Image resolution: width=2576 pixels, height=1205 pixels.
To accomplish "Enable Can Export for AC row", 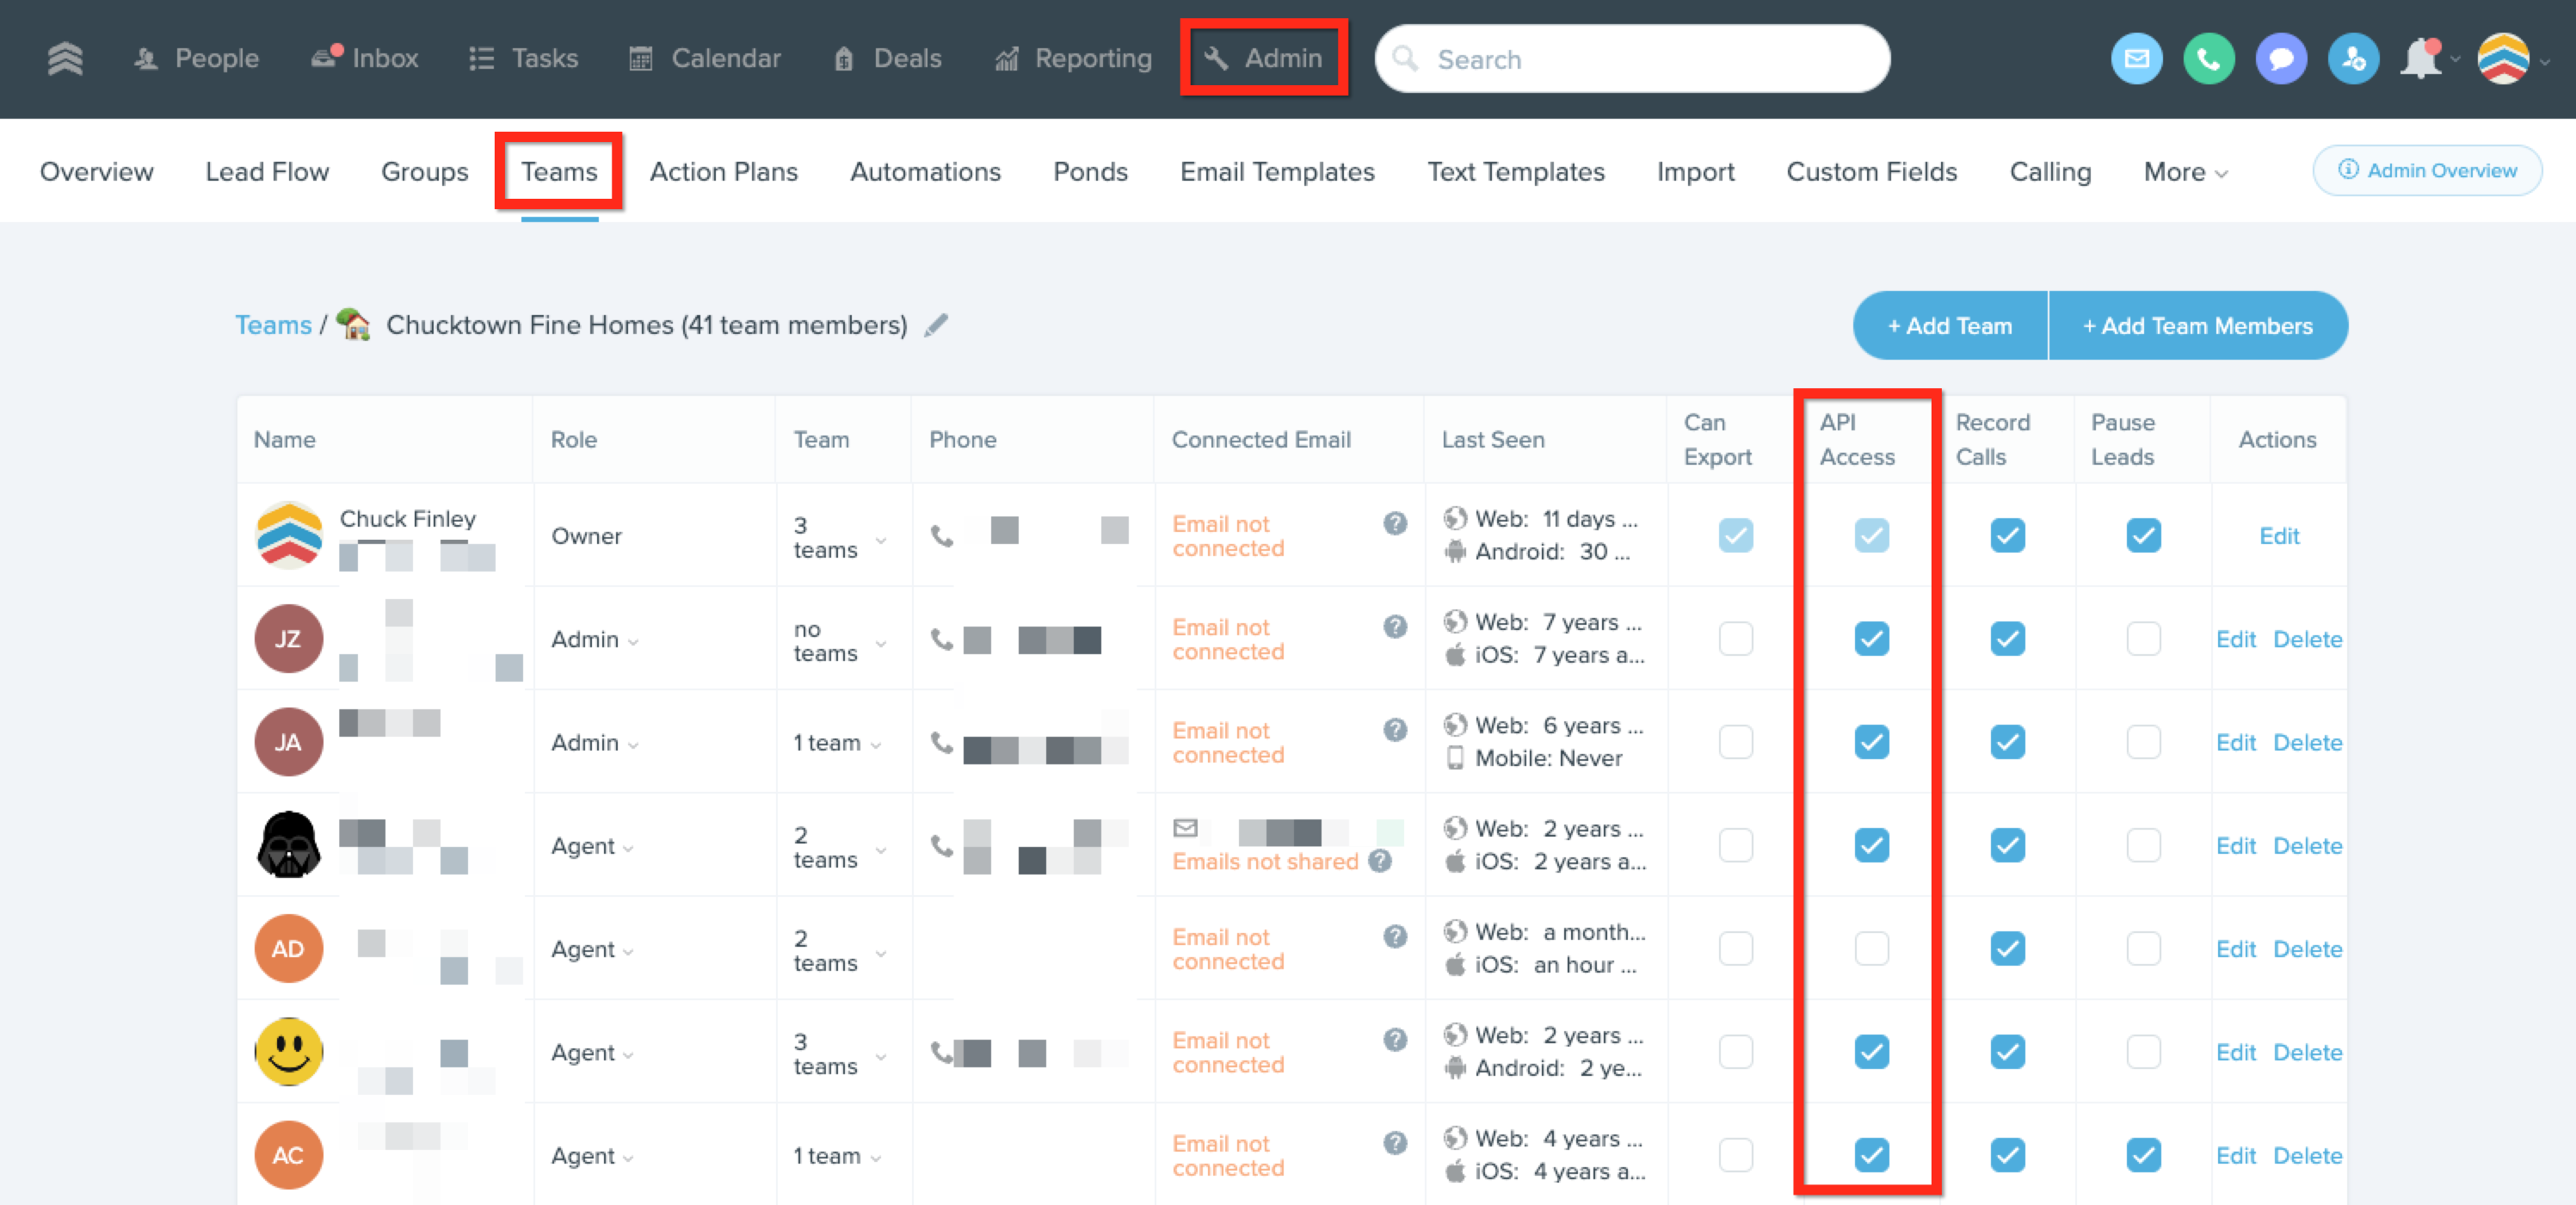I will [x=1735, y=1155].
